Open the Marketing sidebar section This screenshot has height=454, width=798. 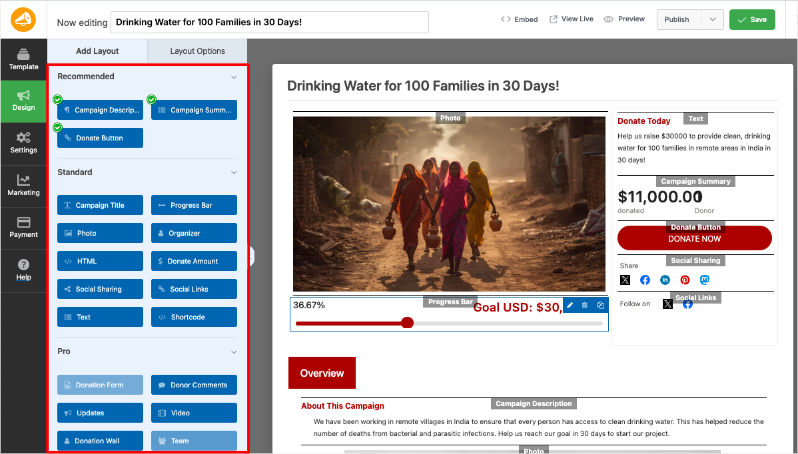click(23, 184)
